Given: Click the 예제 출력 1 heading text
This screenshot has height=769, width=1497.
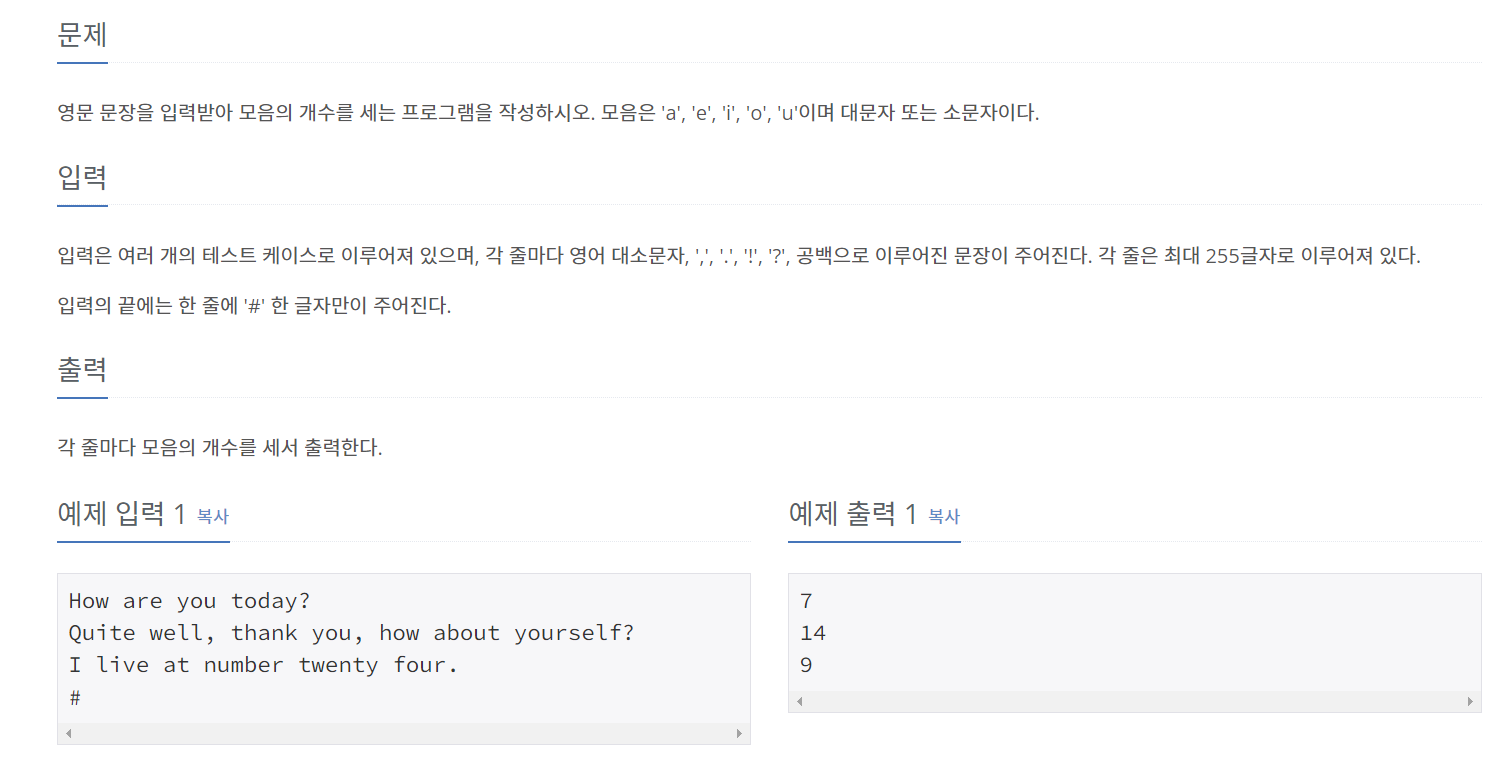Looking at the screenshot, I should pos(853,514).
